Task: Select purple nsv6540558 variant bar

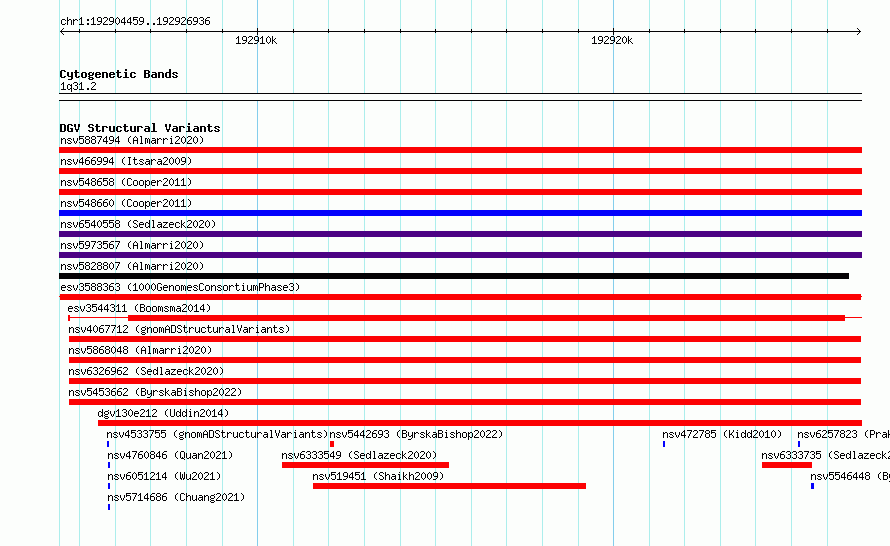Action: click(x=460, y=234)
